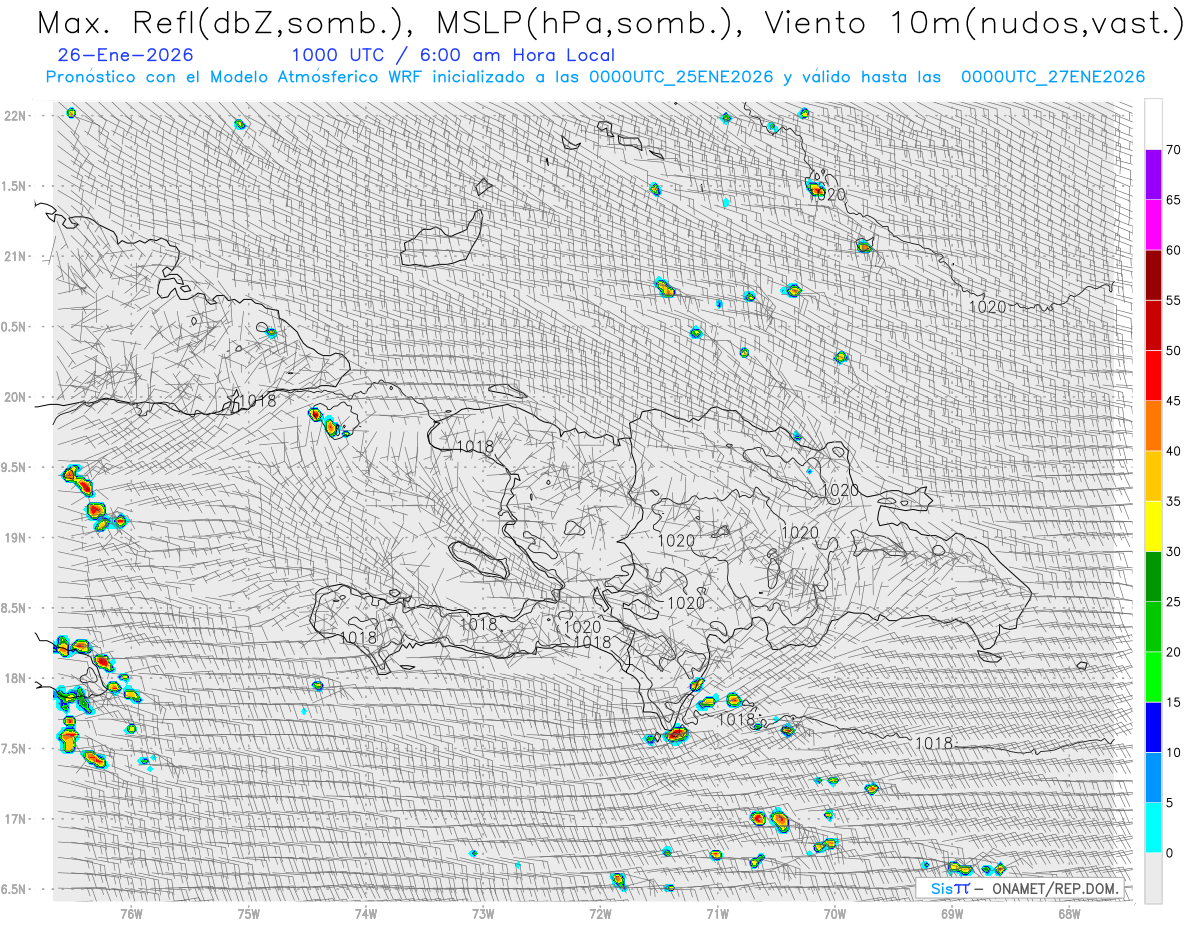Click the colorbar value label '35'
Image resolution: width=1200 pixels, height=927 pixels.
click(1173, 501)
